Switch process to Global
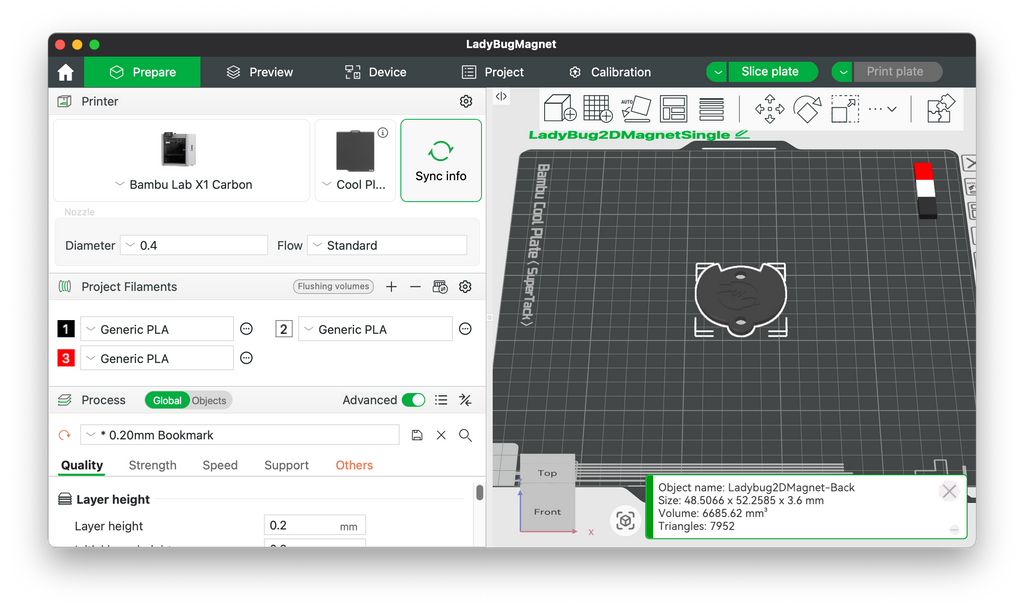The height and width of the screenshot is (611, 1024). point(167,400)
